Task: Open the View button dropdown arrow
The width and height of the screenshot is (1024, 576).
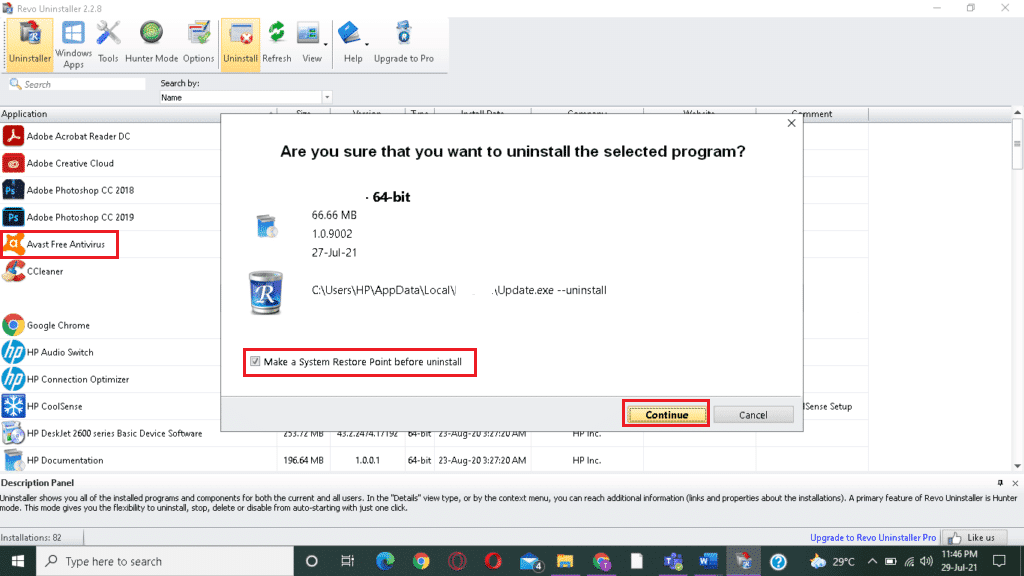Action: click(323, 43)
